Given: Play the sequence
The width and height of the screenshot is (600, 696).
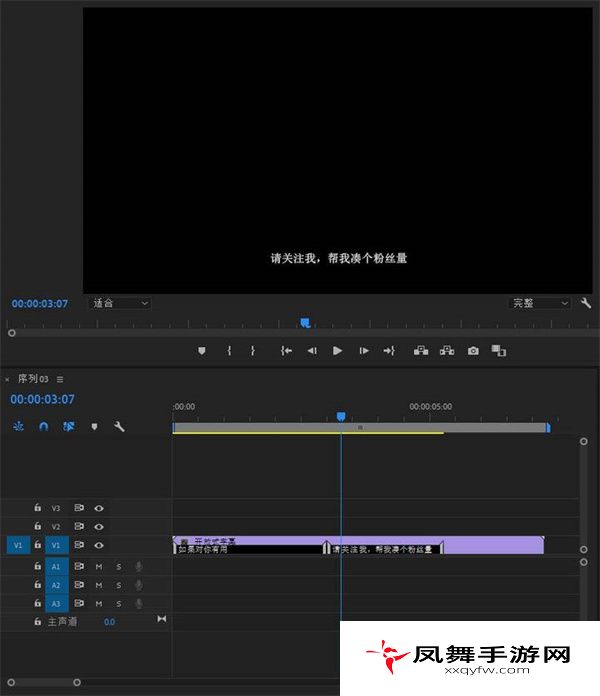Looking at the screenshot, I should click(x=337, y=351).
